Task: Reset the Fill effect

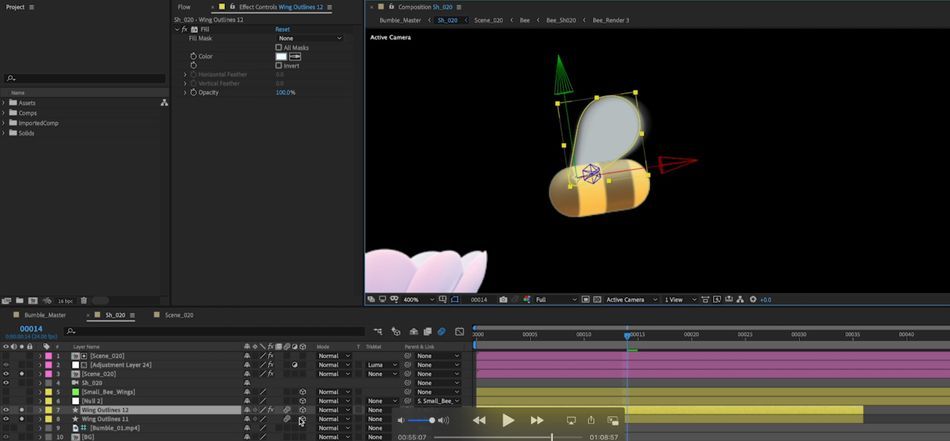Action: coord(282,29)
